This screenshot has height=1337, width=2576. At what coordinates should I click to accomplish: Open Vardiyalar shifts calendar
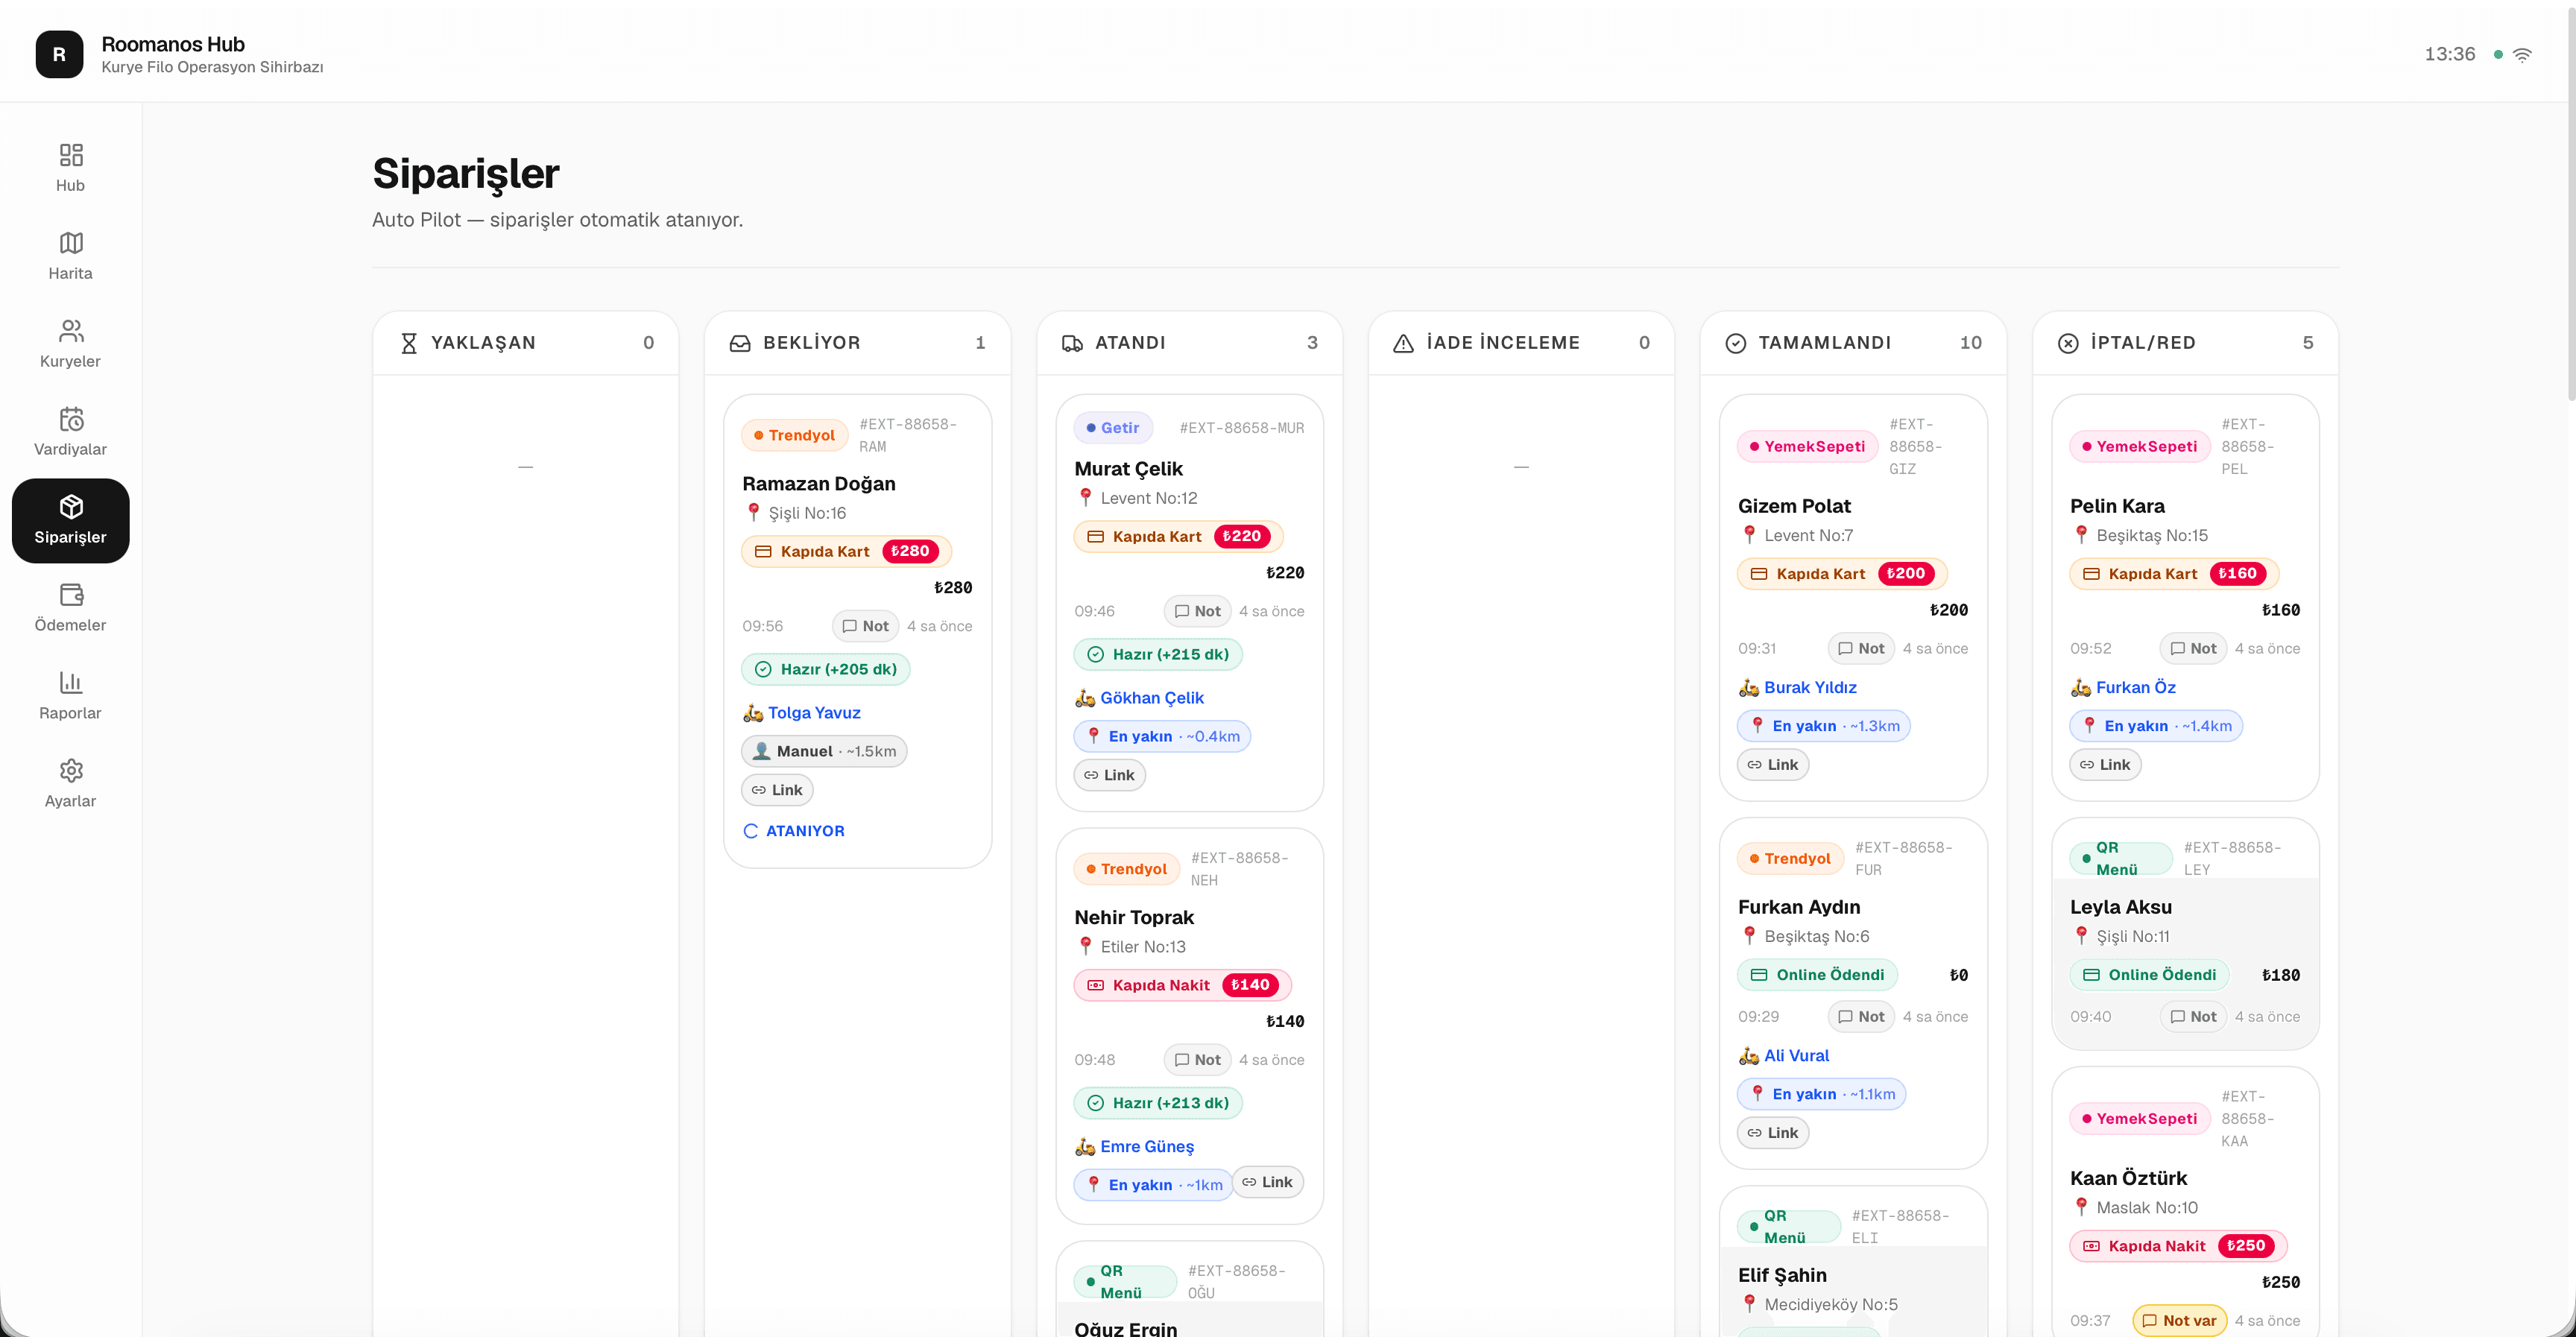(70, 431)
